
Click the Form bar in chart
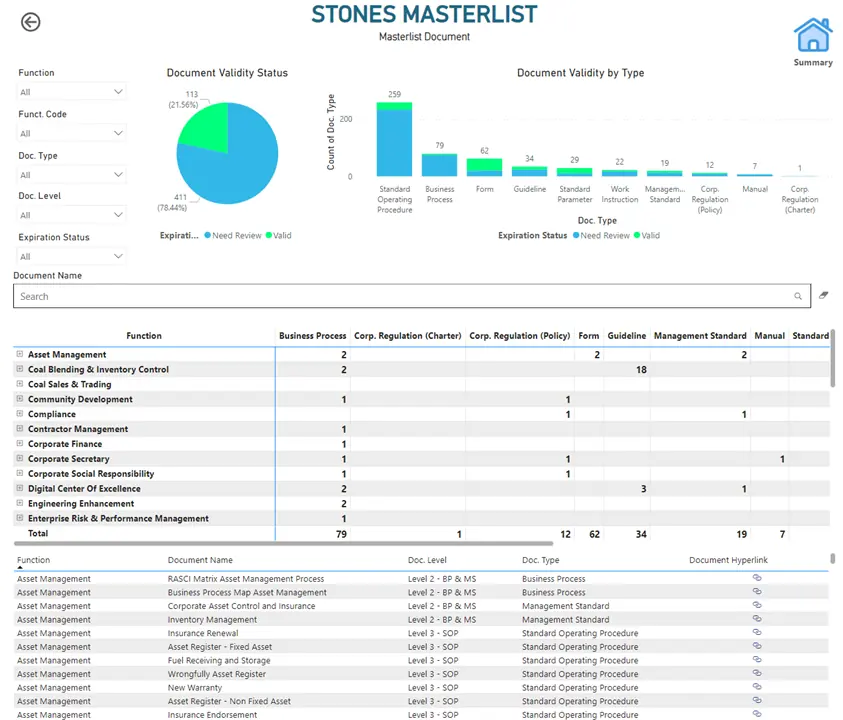[484, 167]
